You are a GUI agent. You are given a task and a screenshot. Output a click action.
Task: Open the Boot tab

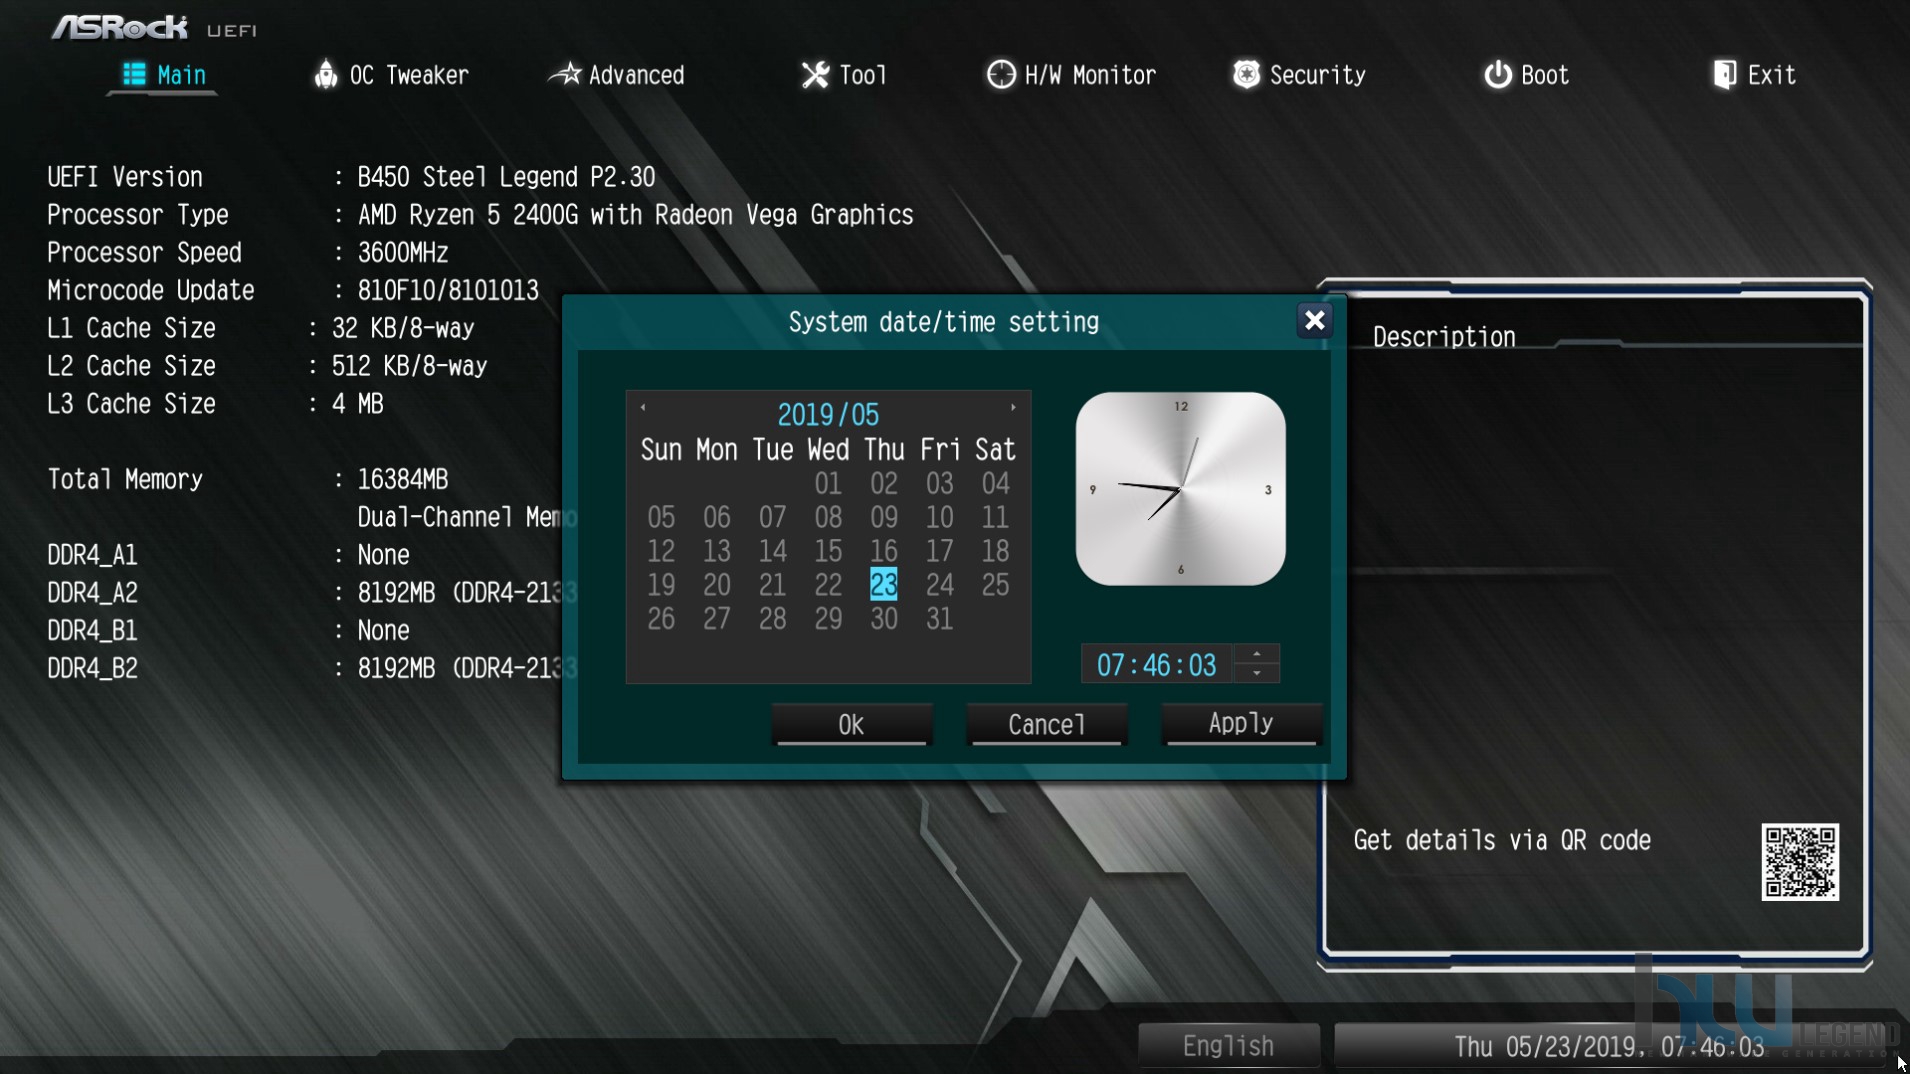pos(1526,75)
